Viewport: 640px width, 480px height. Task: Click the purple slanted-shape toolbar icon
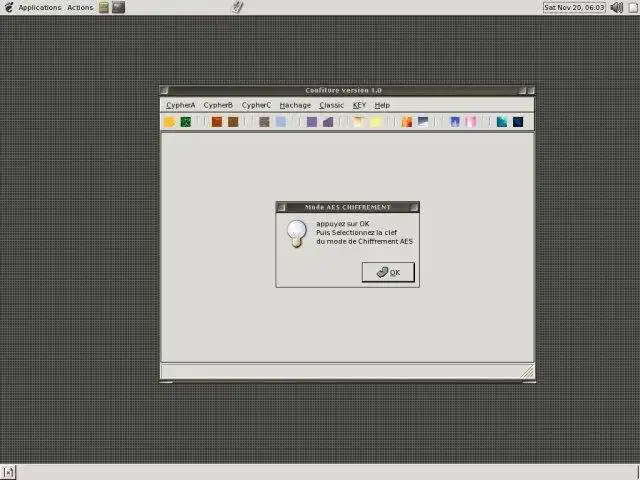[328, 122]
